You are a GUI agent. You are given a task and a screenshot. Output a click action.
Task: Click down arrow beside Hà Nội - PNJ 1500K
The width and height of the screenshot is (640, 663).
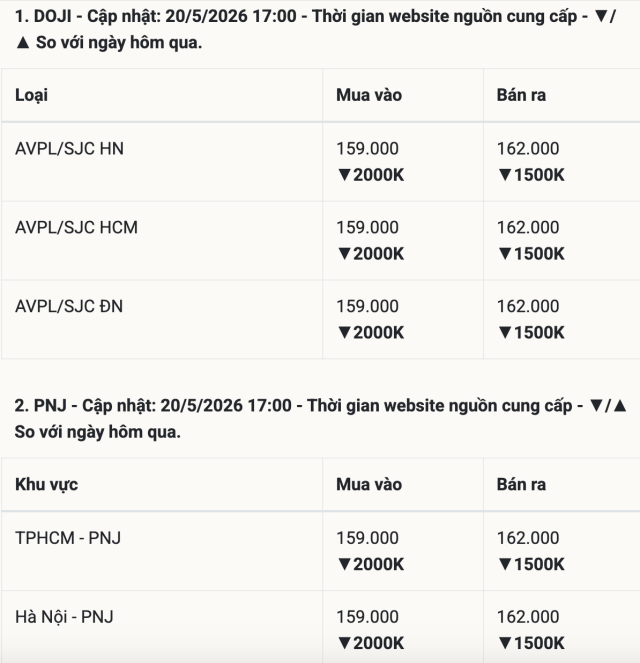pyautogui.click(x=505, y=643)
